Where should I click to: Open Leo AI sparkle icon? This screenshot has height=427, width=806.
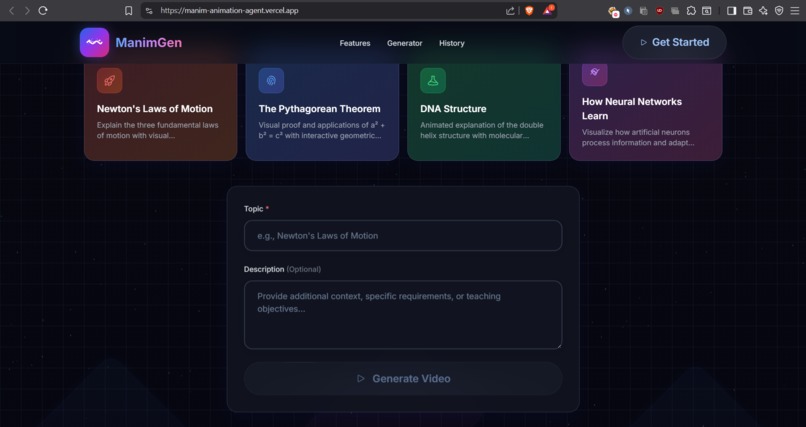763,10
